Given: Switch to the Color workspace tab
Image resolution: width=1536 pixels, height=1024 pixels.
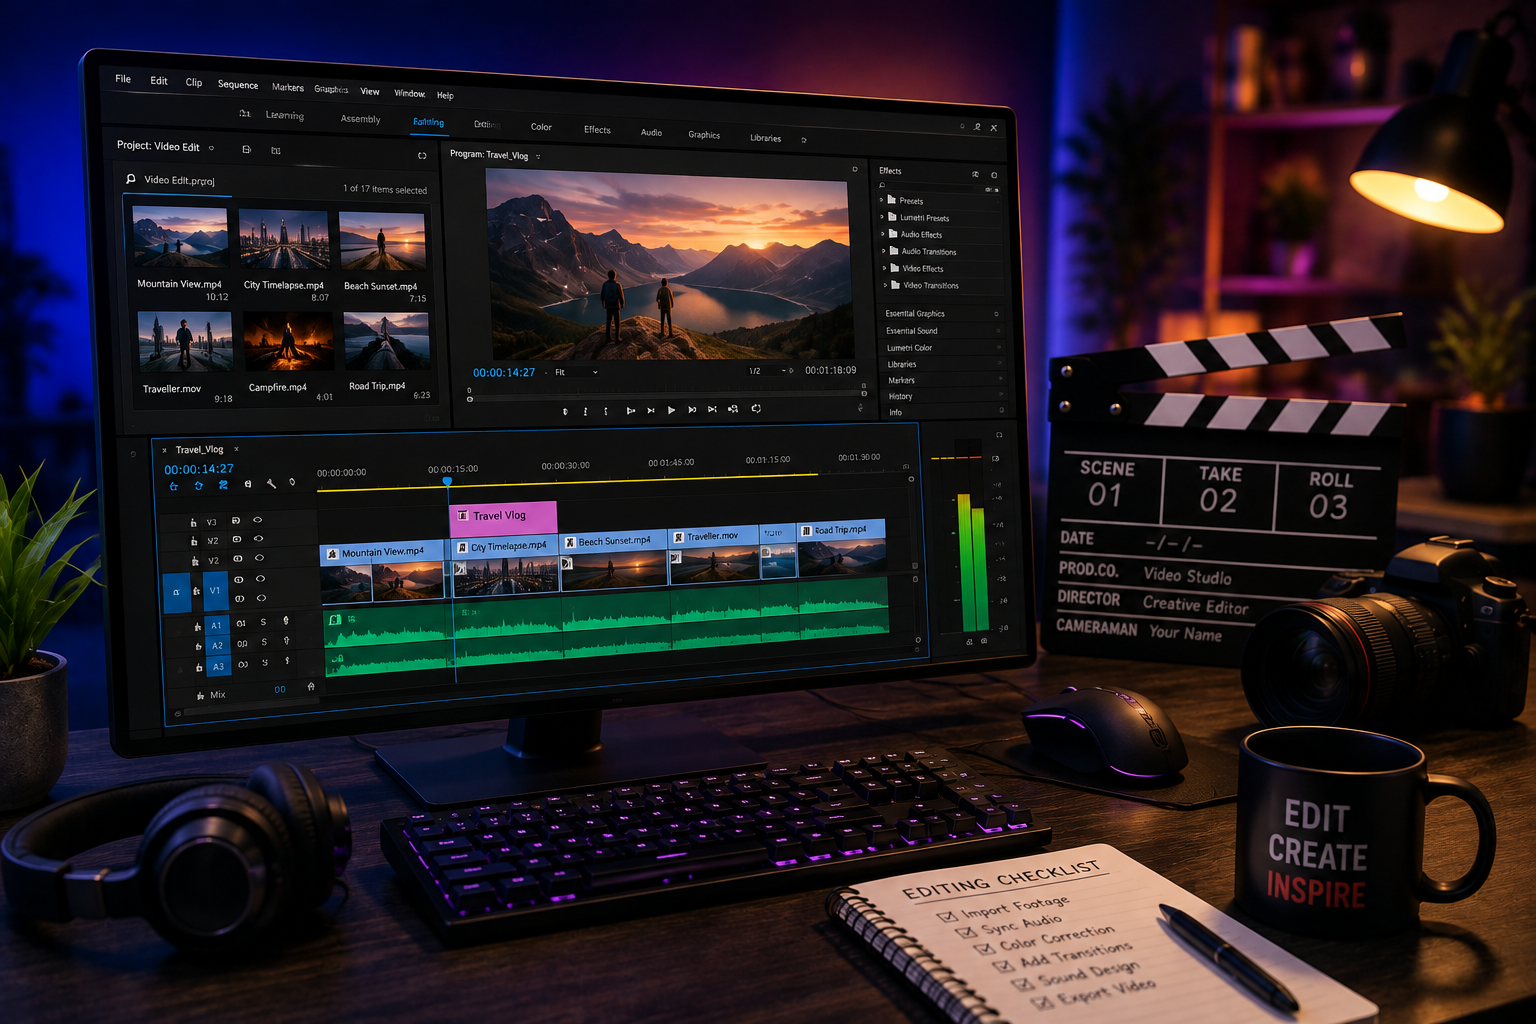Looking at the screenshot, I should pyautogui.click(x=541, y=127).
